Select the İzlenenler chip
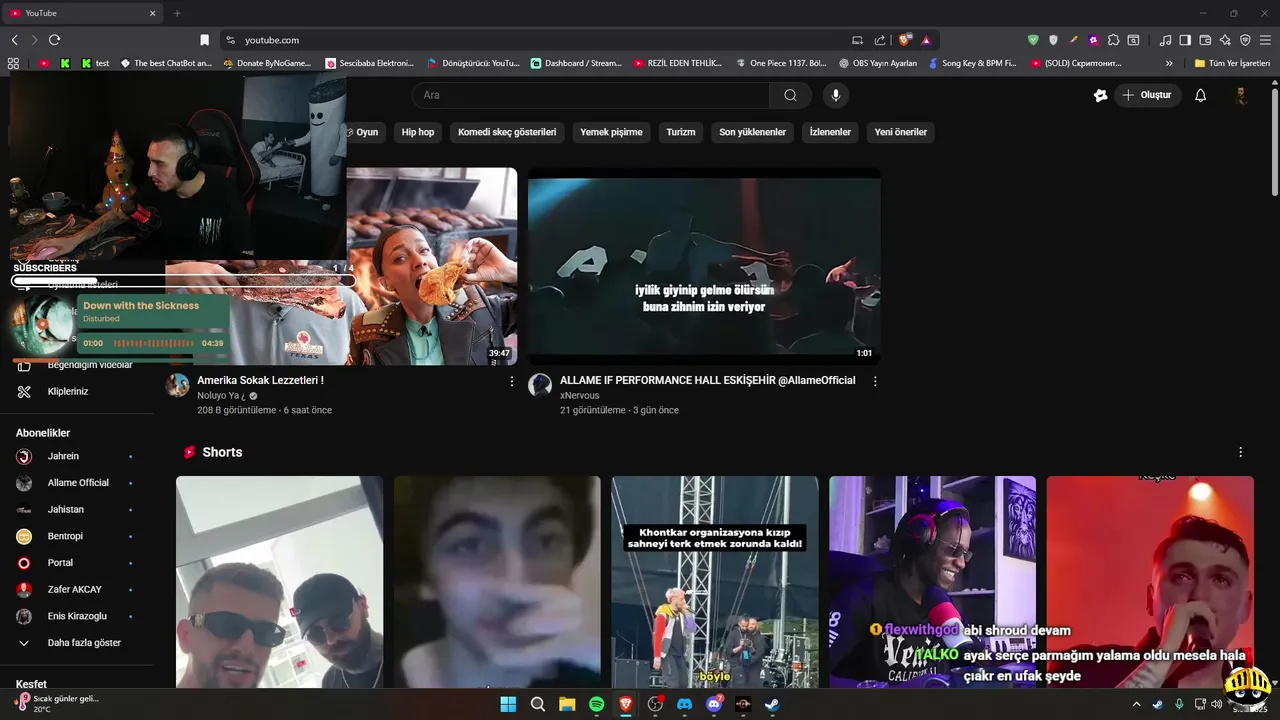1280x720 pixels. [x=830, y=132]
